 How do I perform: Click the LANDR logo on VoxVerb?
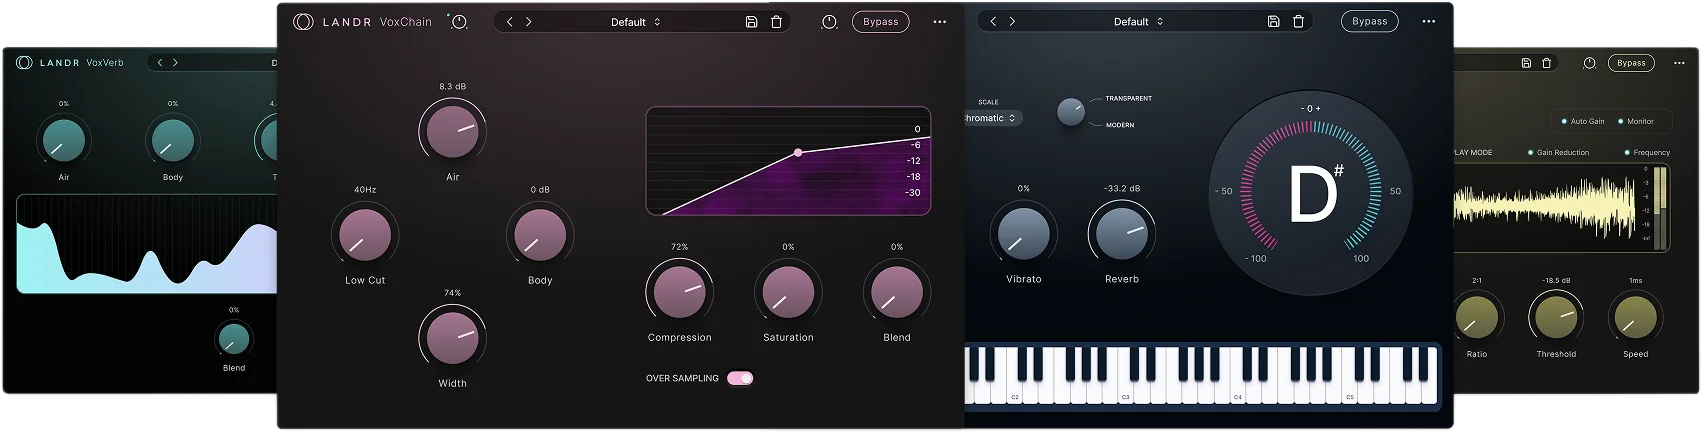(25, 62)
